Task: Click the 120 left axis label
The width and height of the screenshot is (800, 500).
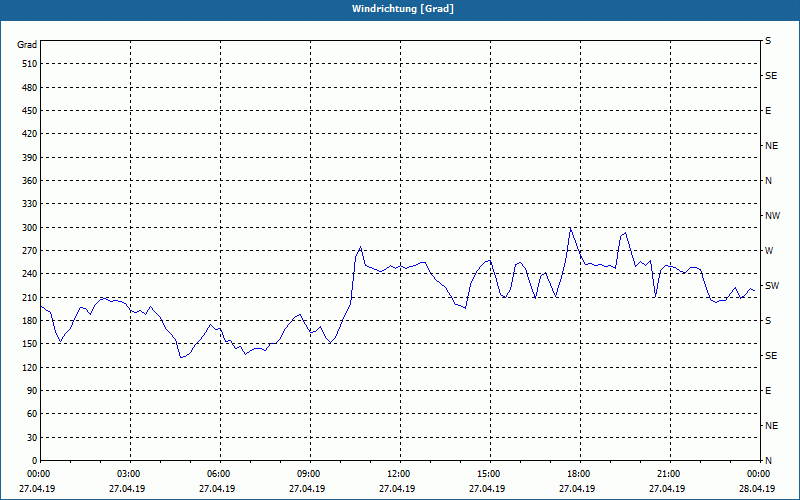Action: tap(30, 367)
